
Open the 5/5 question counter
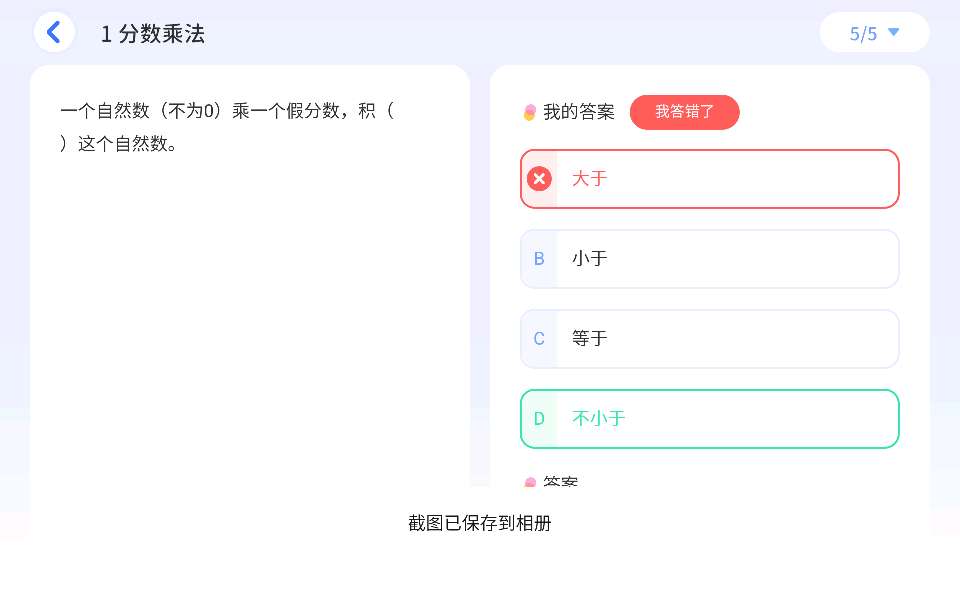[x=864, y=33]
